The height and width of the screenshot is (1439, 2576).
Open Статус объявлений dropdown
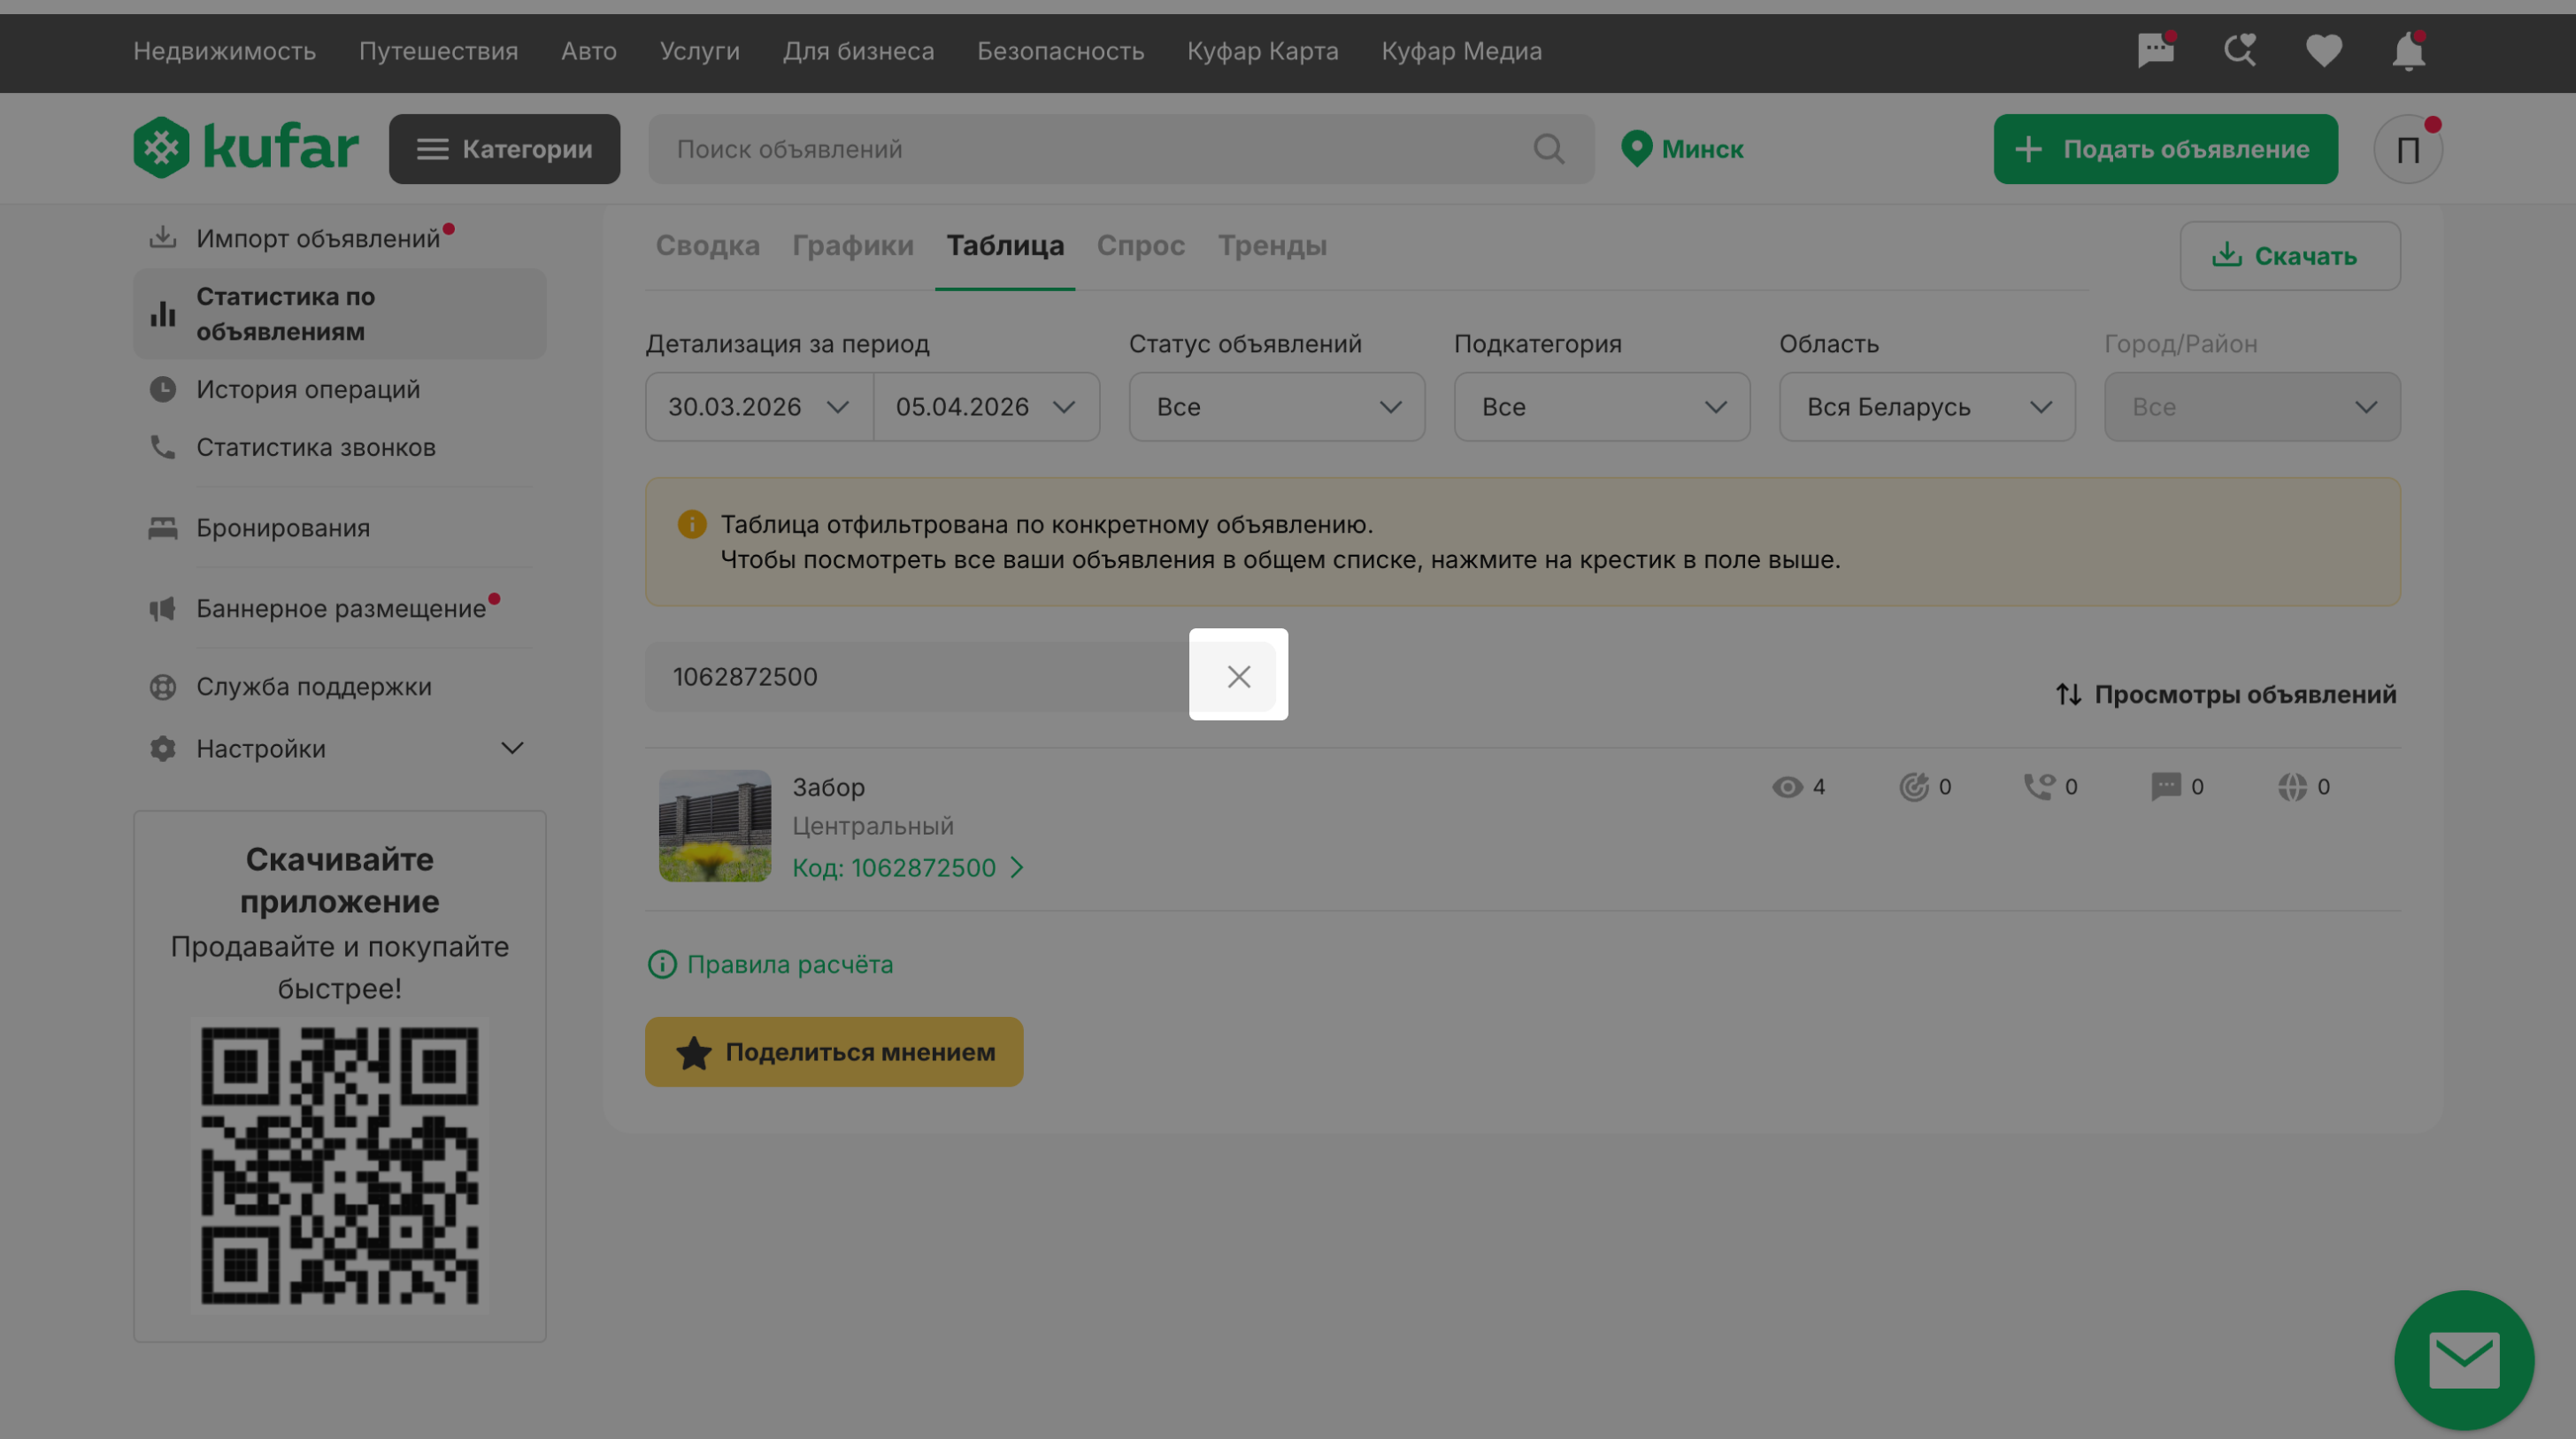coord(1277,407)
